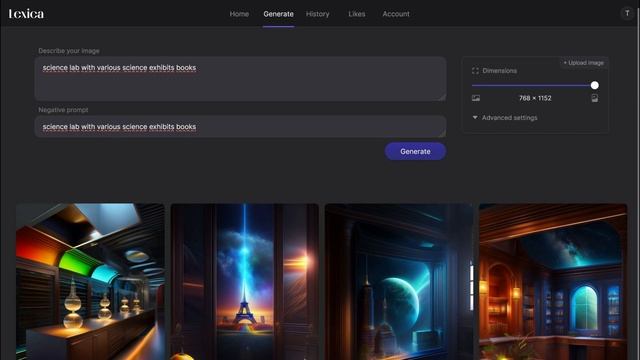The width and height of the screenshot is (640, 360).
Task: Click the Generate button
Action: click(415, 151)
